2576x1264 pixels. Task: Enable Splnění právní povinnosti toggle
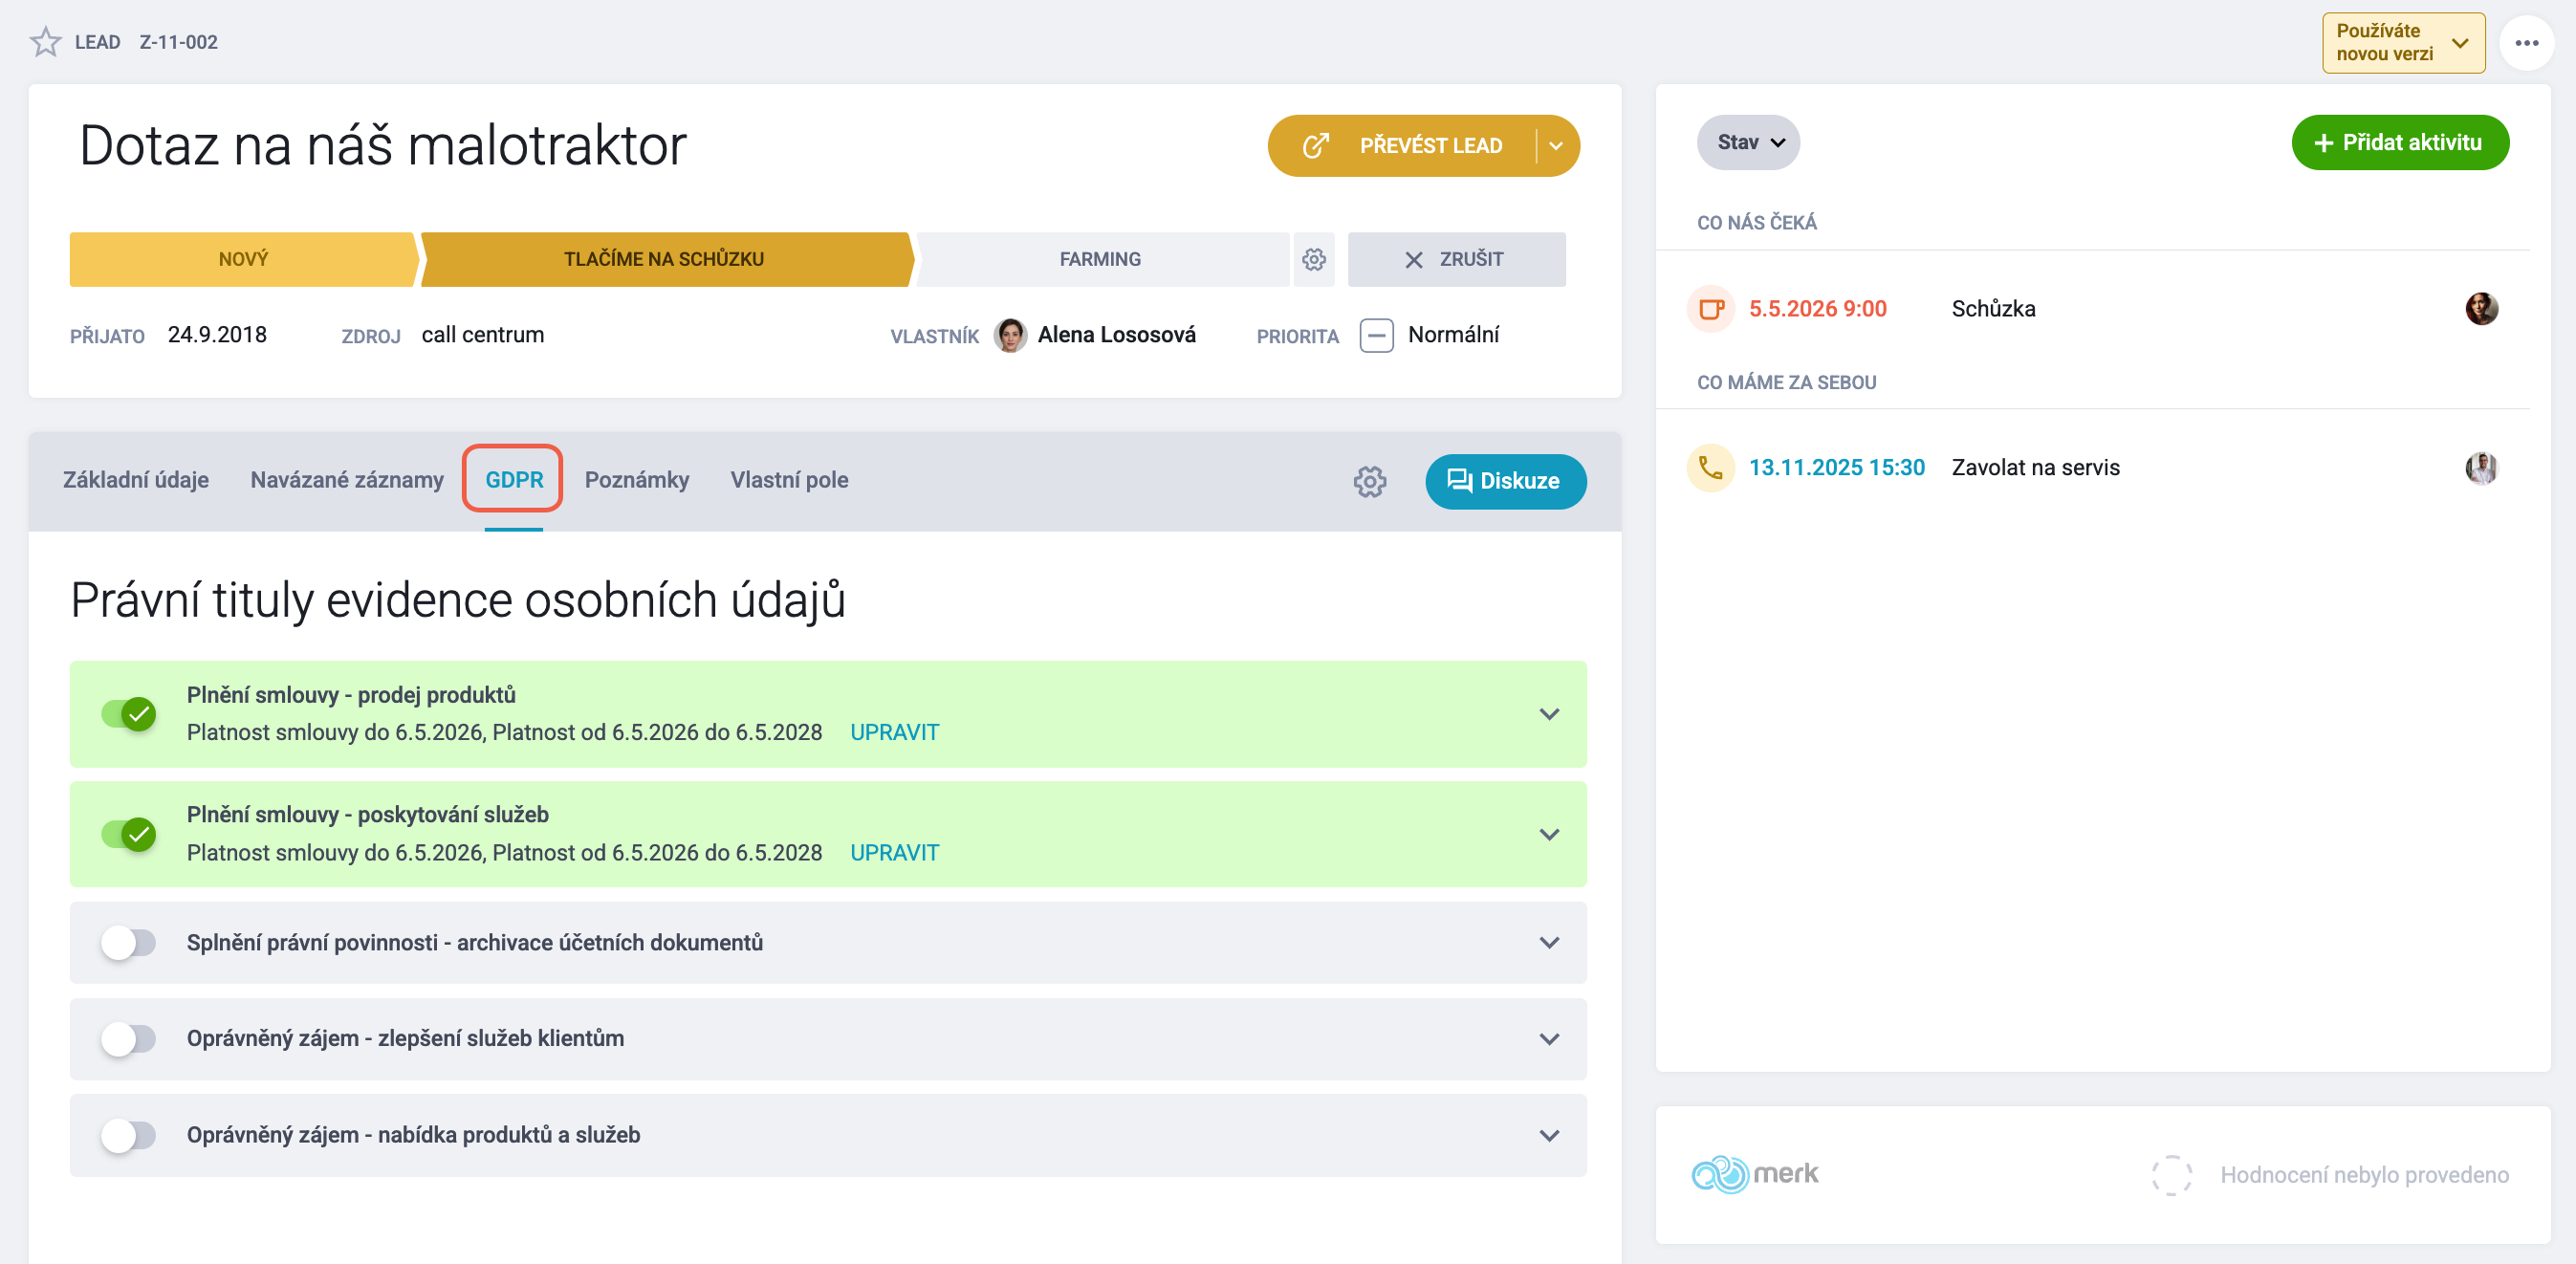click(x=128, y=942)
